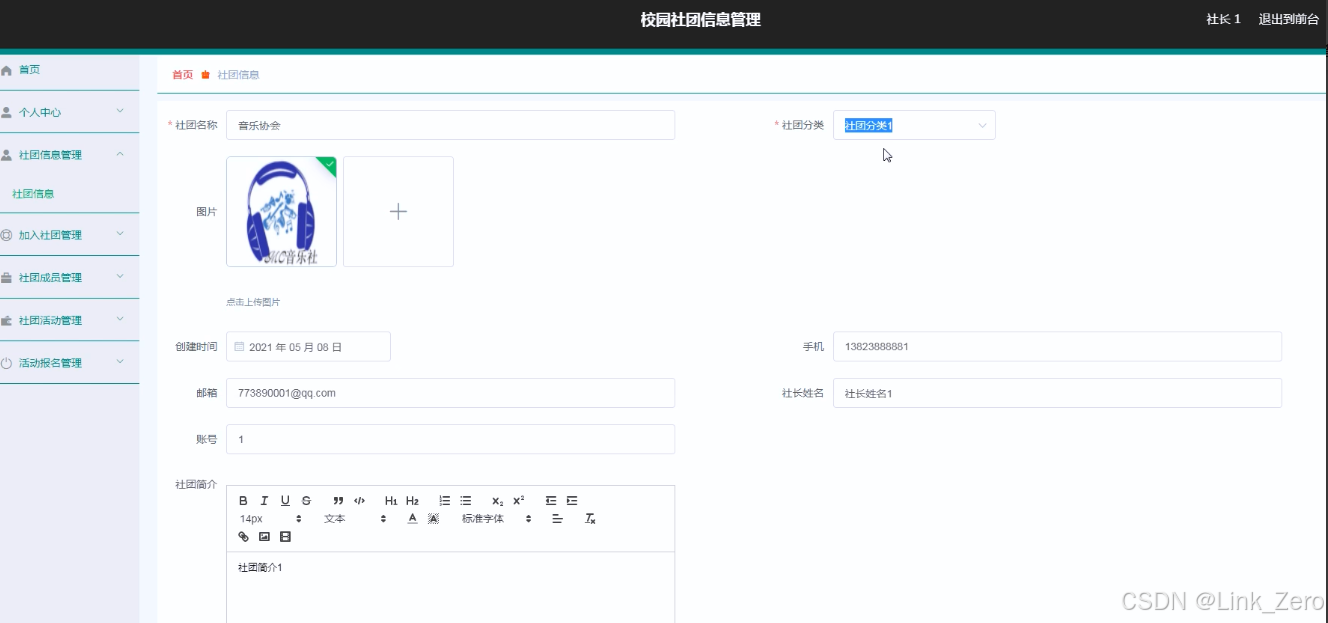Expand the 社团成员管理 sidebar menu
Viewport: 1328px width, 623px height.
pos(69,278)
